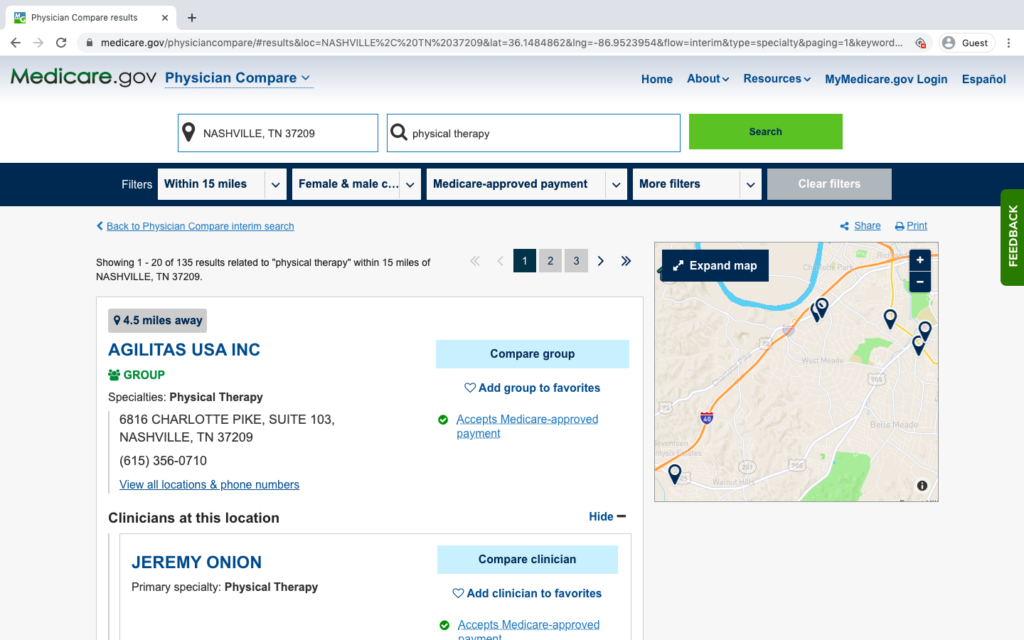Image resolution: width=1024 pixels, height=640 pixels.
Task: Open the About menu
Action: [707, 78]
